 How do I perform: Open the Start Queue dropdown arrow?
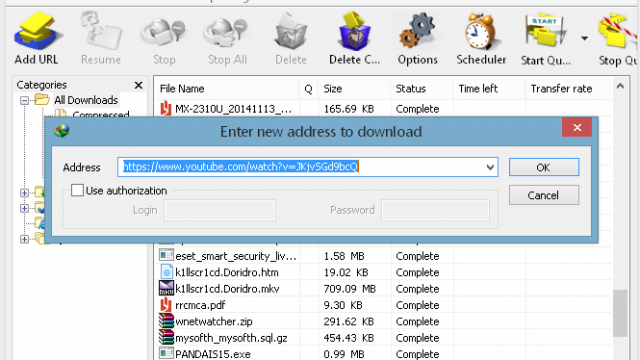point(584,38)
